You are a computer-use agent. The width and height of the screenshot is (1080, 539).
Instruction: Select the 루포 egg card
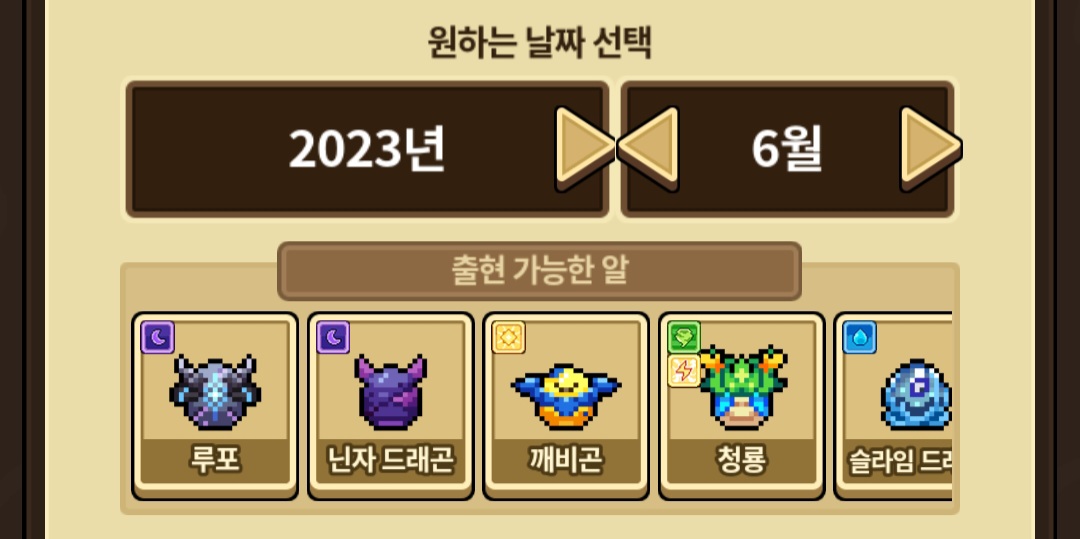(215, 406)
